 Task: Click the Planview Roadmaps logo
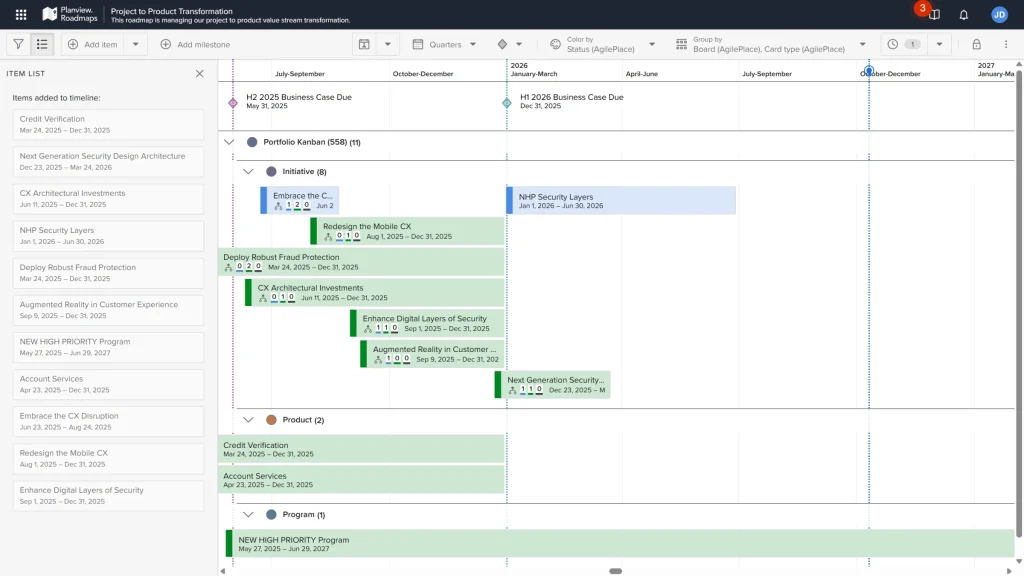tap(69, 14)
